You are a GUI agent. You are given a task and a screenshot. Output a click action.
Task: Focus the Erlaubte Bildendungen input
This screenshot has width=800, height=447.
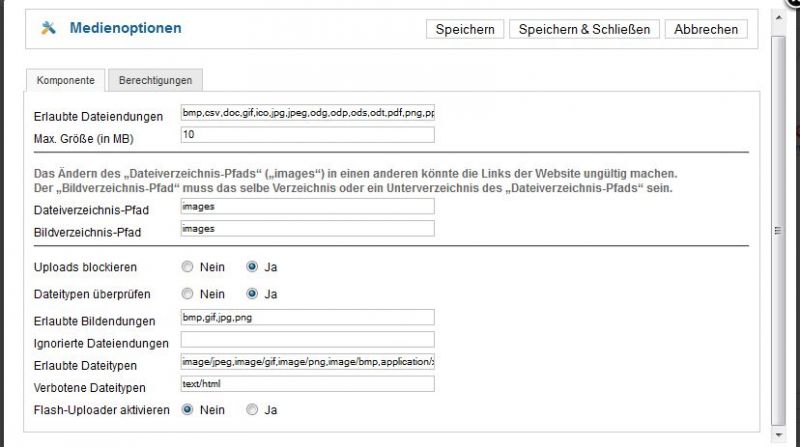(x=307, y=319)
